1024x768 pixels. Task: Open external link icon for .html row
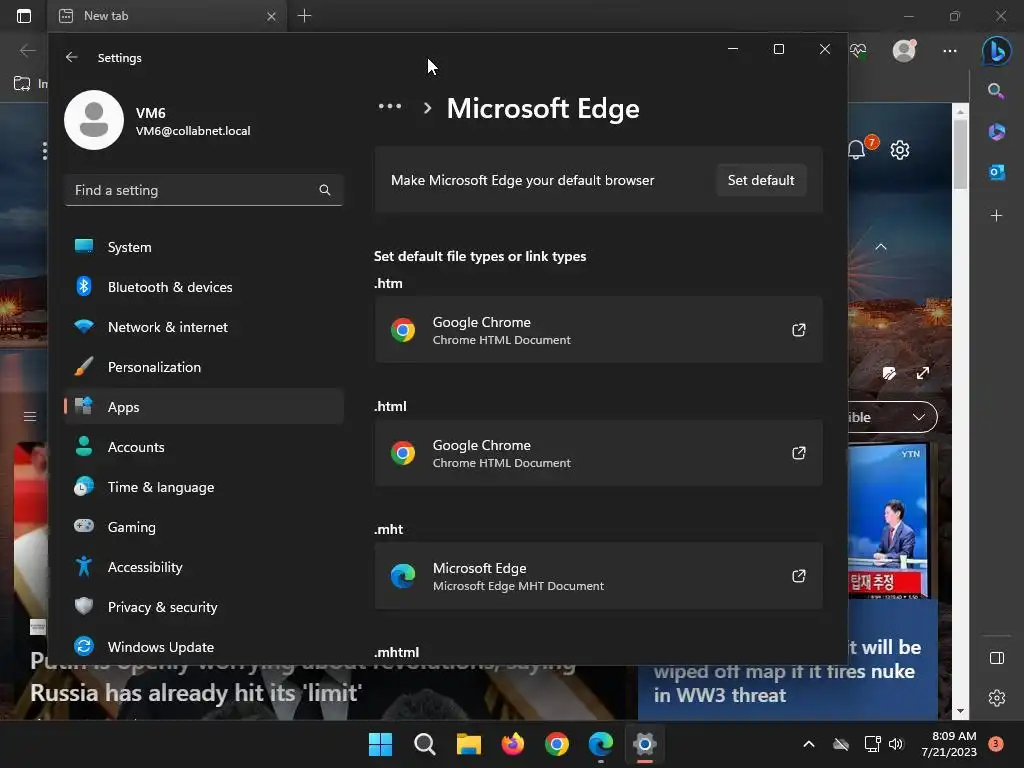(799, 453)
